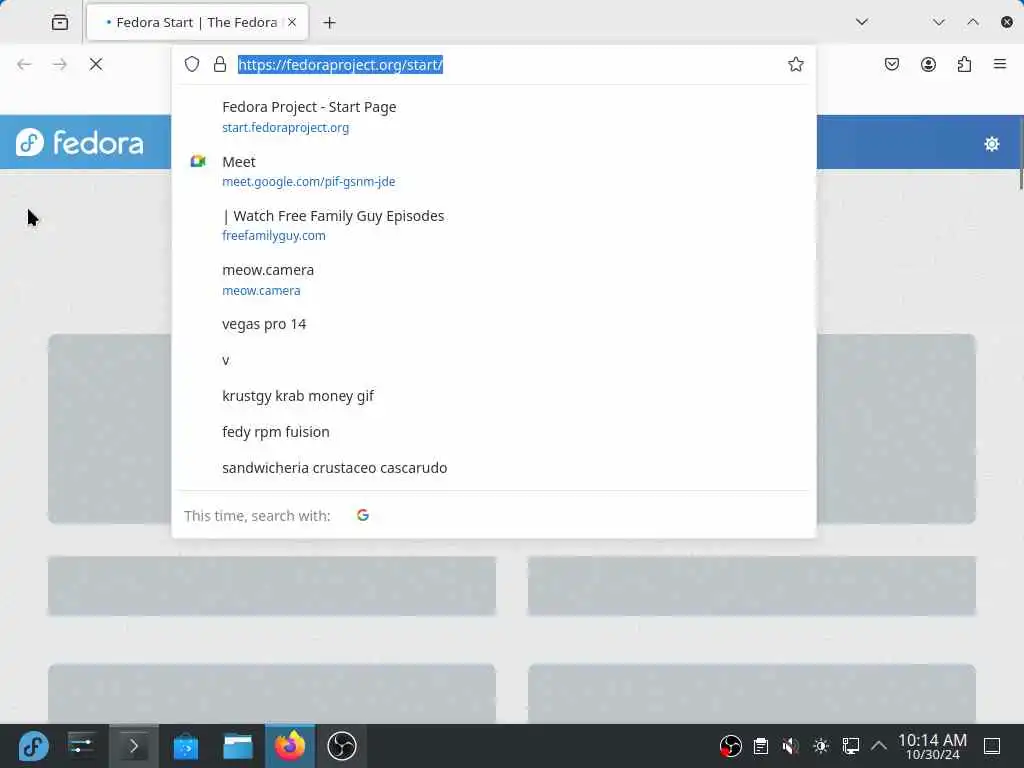This screenshot has height=768, width=1024.
Task: Save page to Pocket
Action: (892, 64)
